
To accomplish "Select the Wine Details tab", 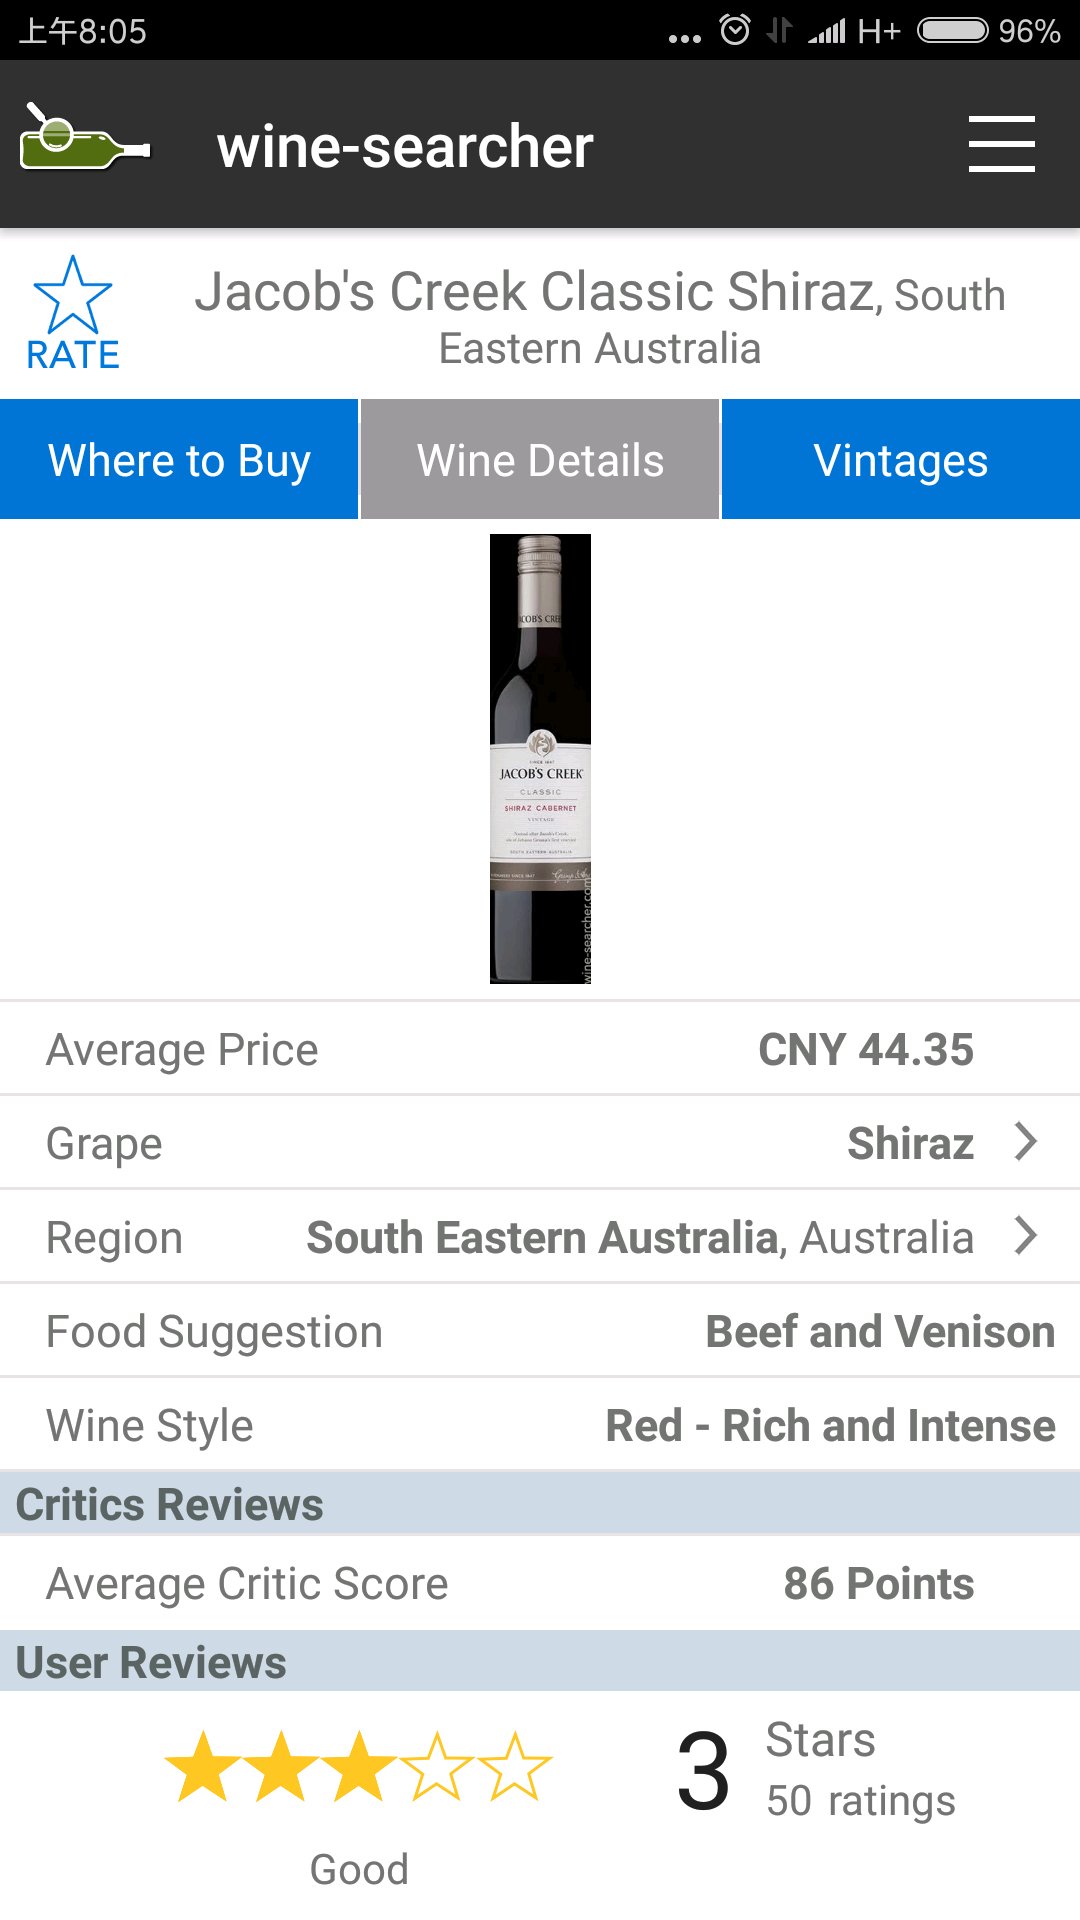I will tap(540, 460).
